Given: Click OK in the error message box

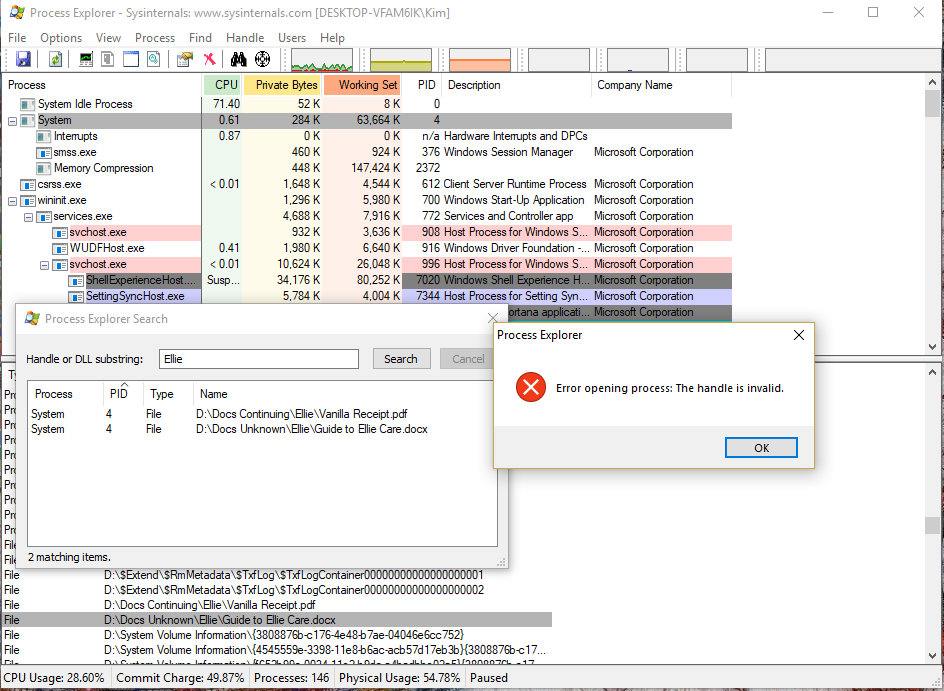Looking at the screenshot, I should click(761, 447).
